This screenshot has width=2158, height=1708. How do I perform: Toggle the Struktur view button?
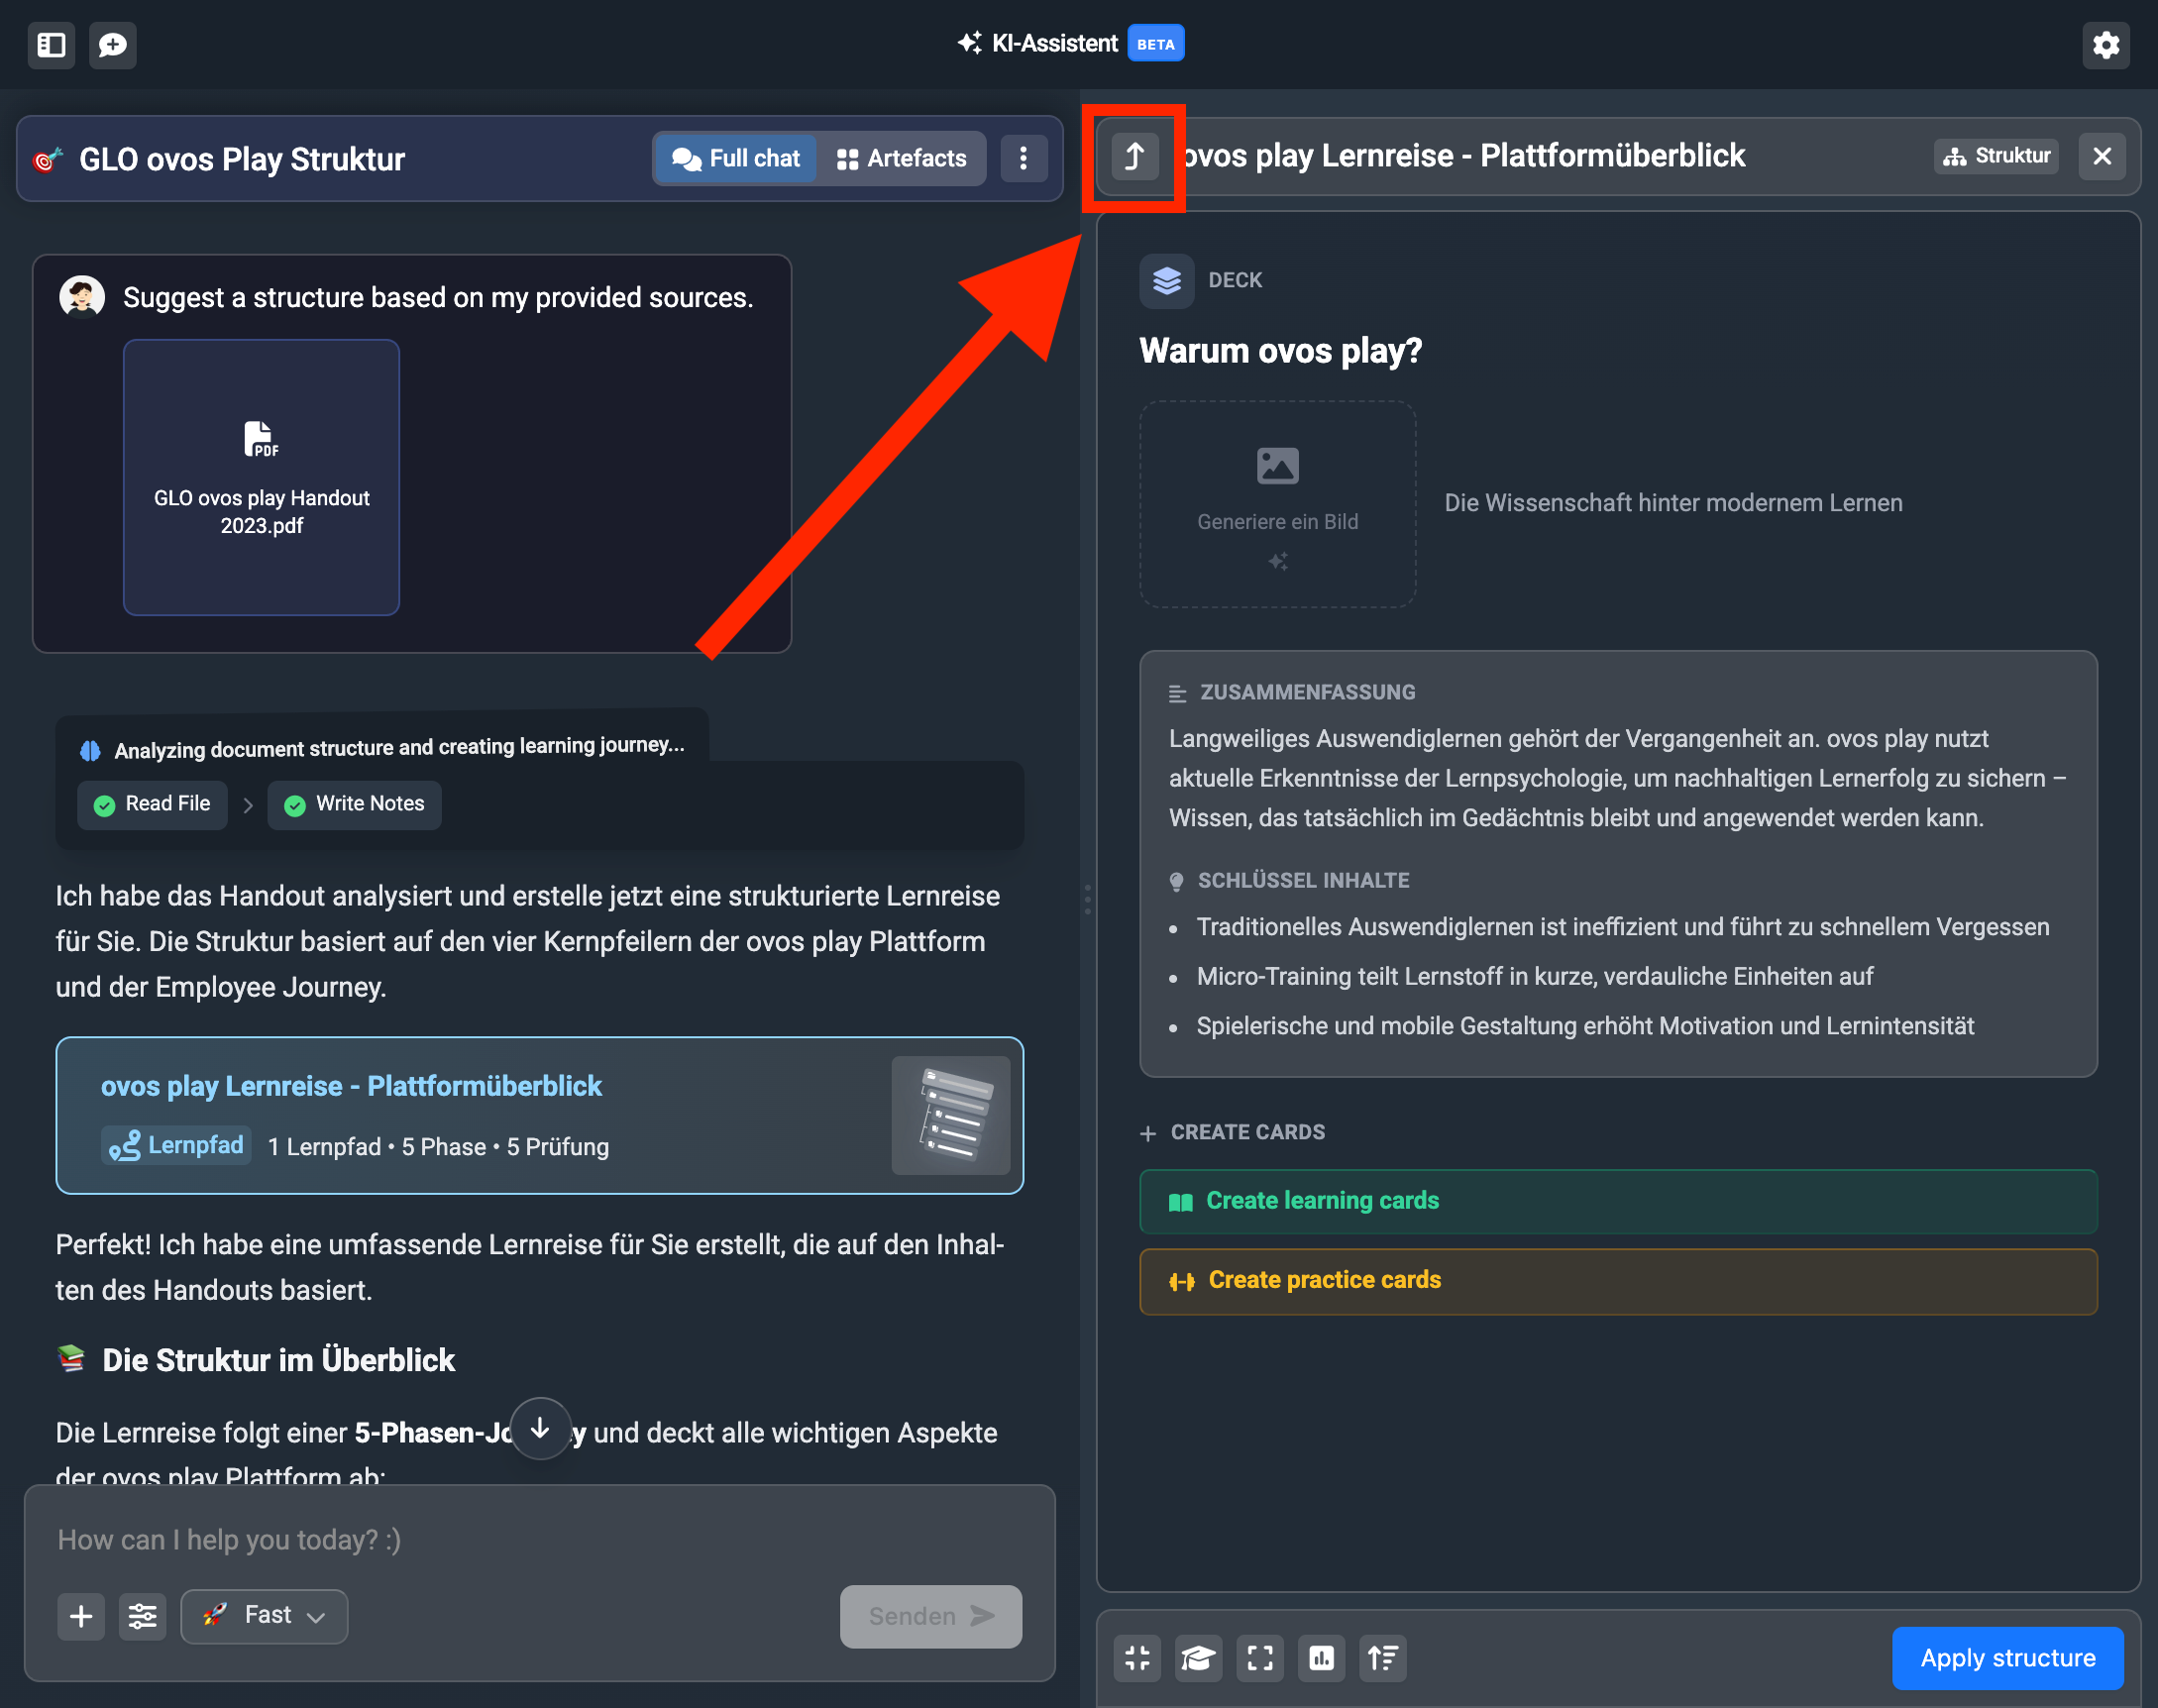coord(1996,157)
